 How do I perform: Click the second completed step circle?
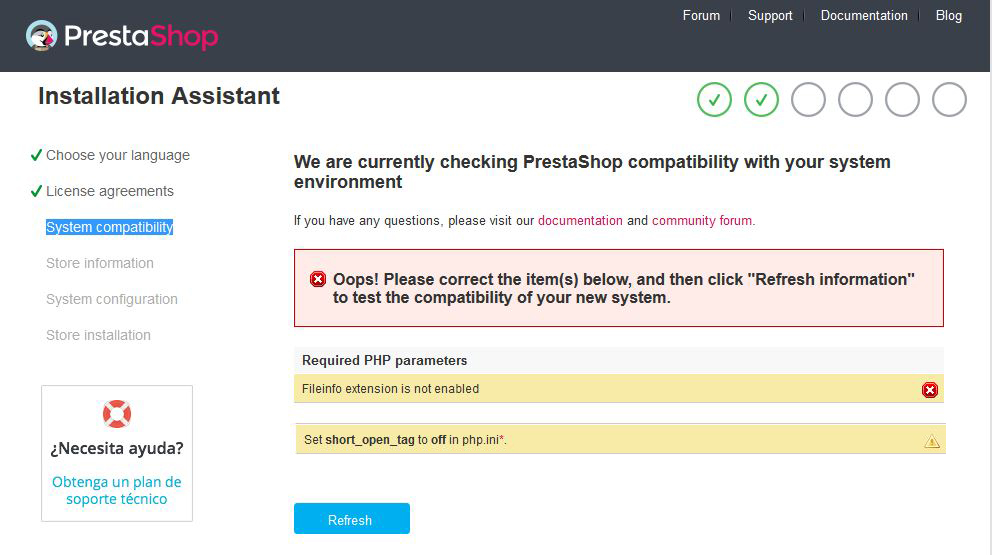[761, 99]
